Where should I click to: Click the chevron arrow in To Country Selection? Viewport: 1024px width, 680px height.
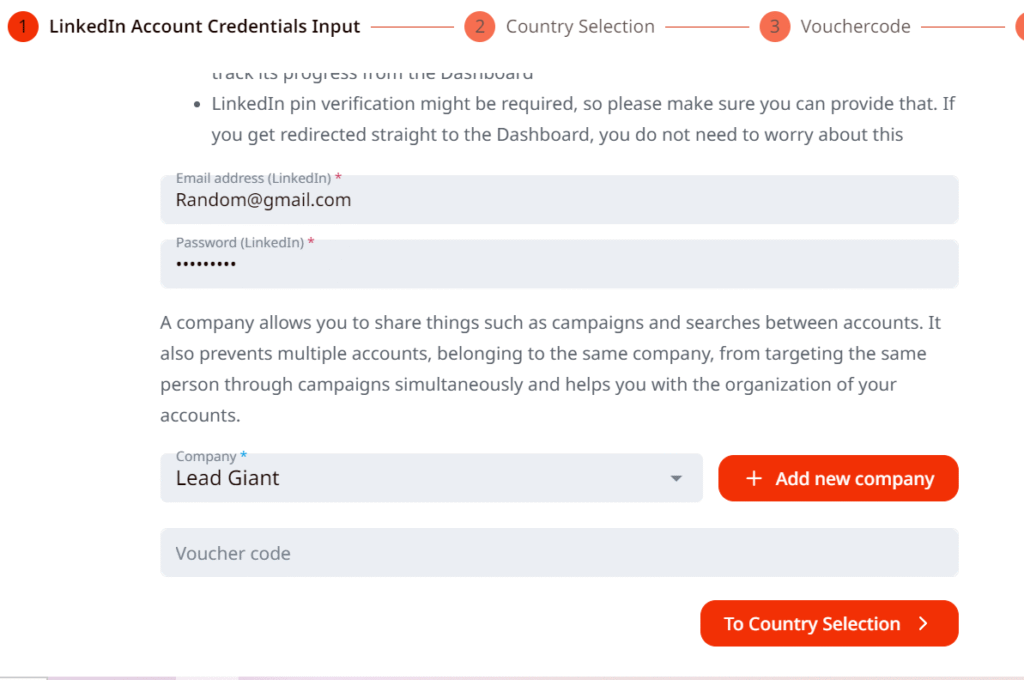pyautogui.click(x=923, y=624)
